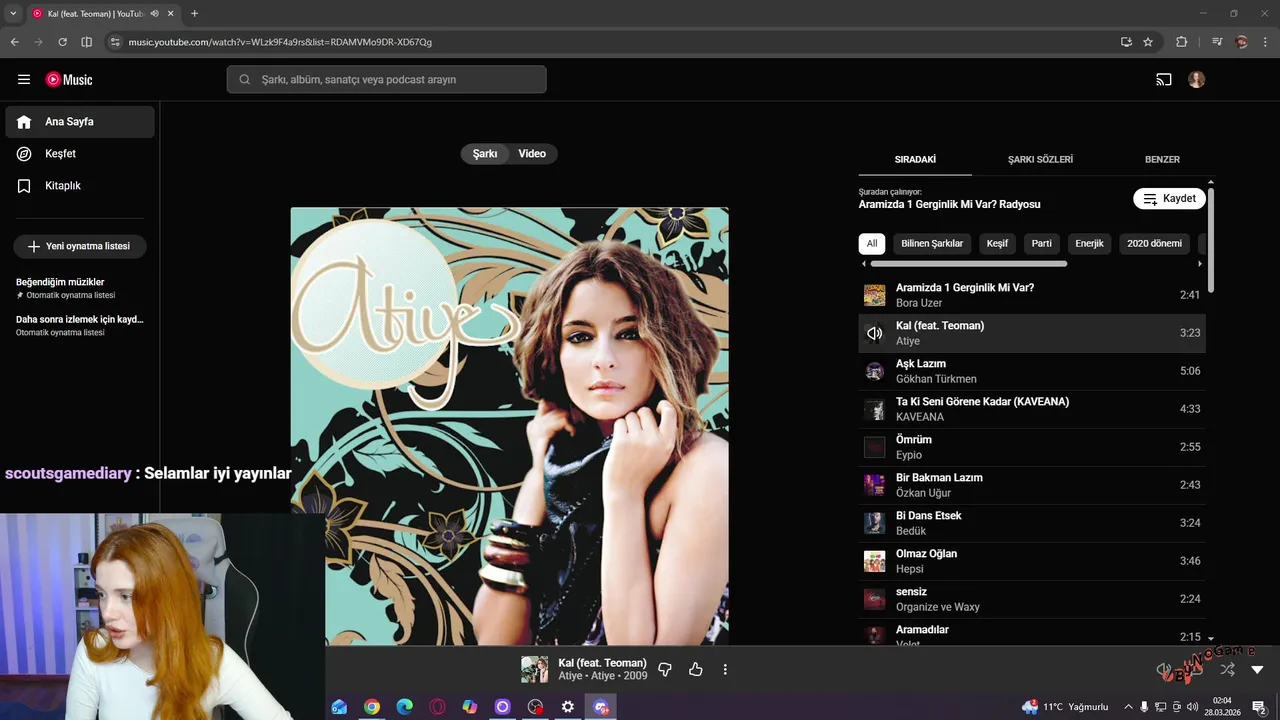
Task: Click Aşk Lazım thumbnail in queue
Action: pos(875,371)
